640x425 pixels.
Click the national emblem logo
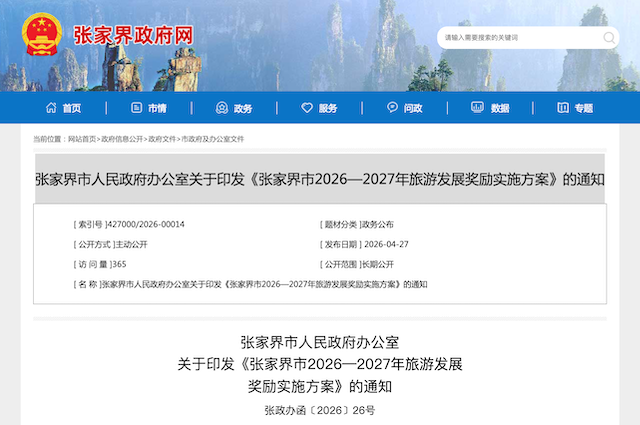(x=42, y=34)
